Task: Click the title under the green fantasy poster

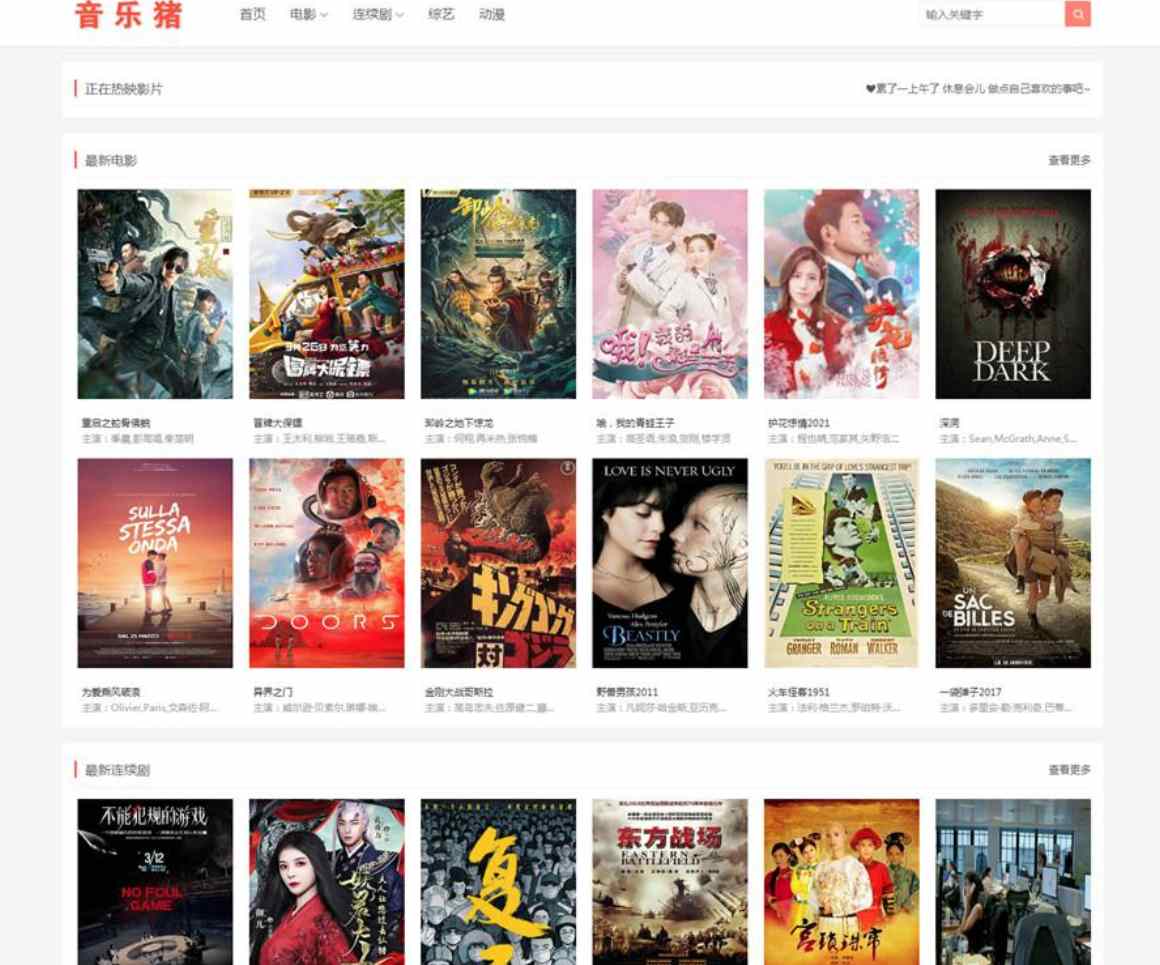Action: point(459,423)
